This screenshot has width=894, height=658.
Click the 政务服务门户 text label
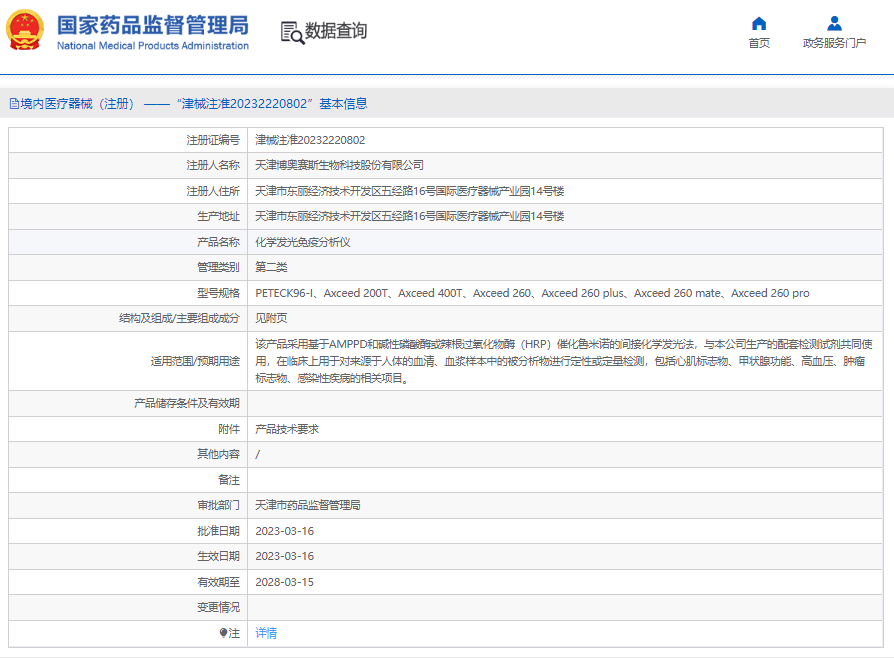point(834,43)
